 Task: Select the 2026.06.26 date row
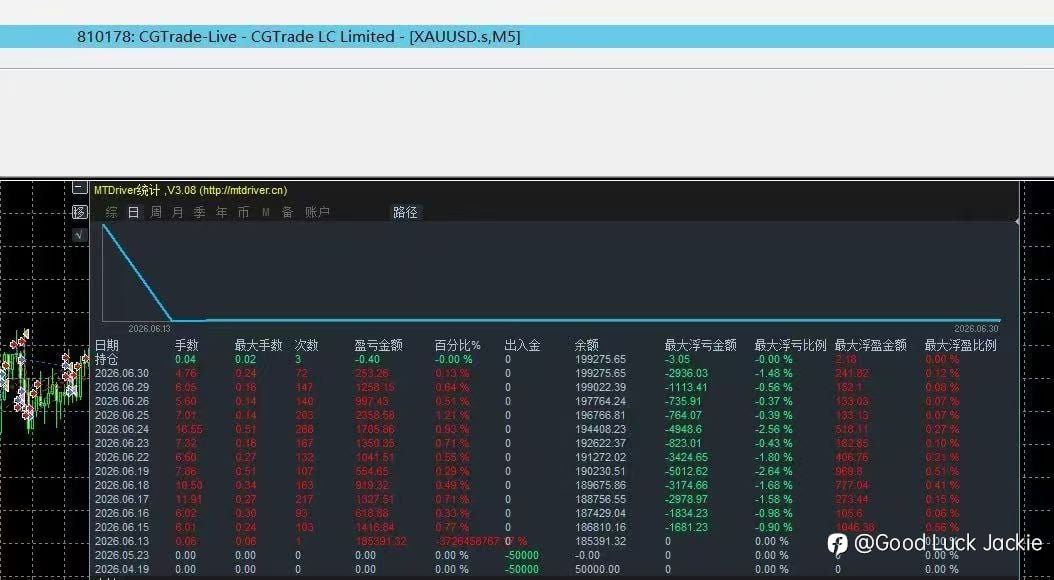point(122,401)
